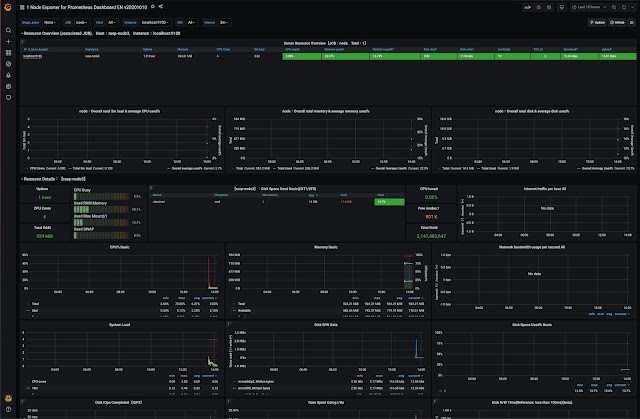Toggle the star to favorite this dashboard
The height and width of the screenshot is (419, 640).
(153, 7)
